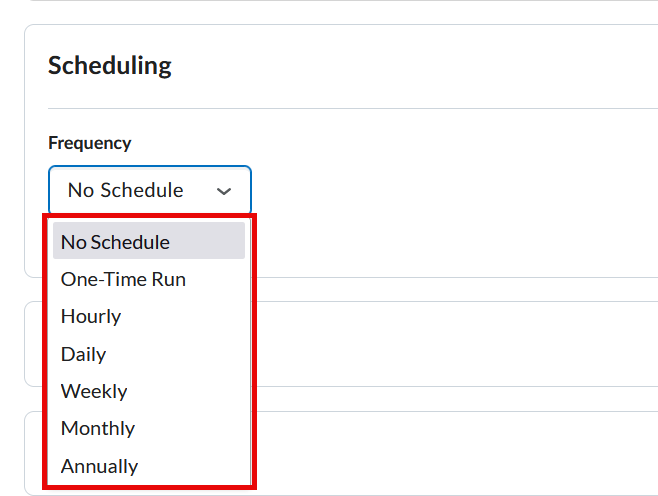
Task: Pick Daily from the dropdown list
Action: [x=83, y=354]
